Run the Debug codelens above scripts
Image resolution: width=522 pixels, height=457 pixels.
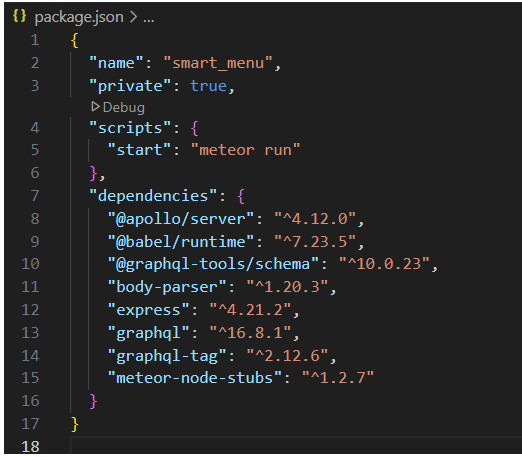coord(118,107)
